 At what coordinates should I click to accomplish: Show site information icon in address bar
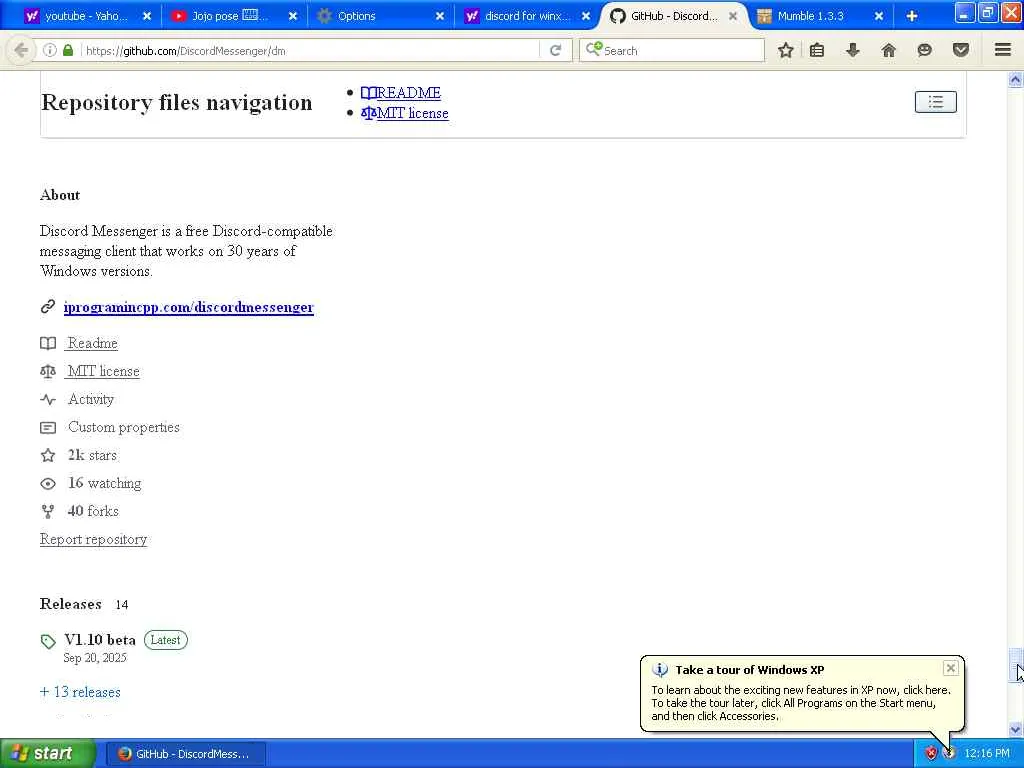click(50, 50)
